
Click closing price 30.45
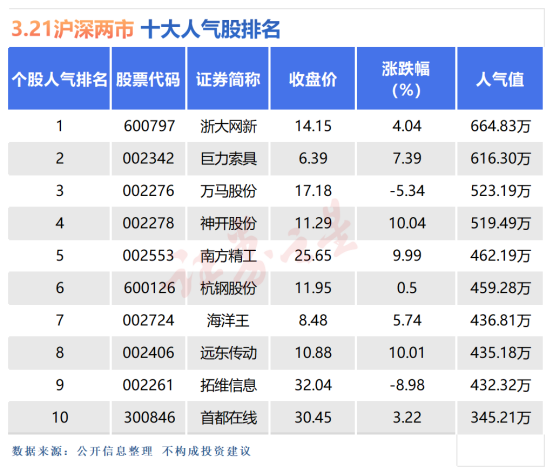313,418
